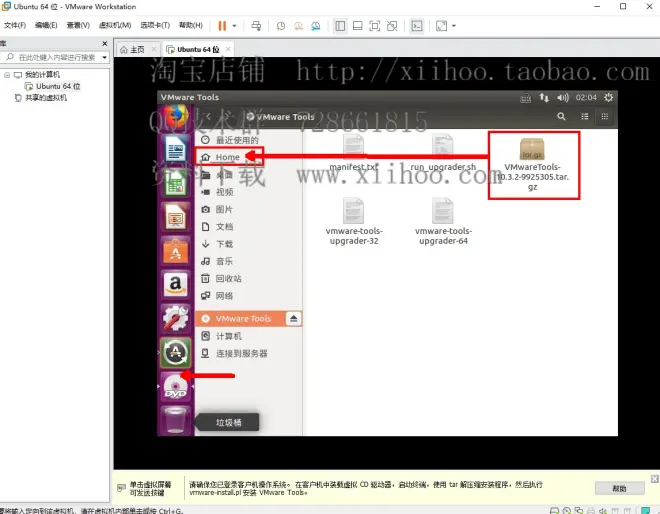The width and height of the screenshot is (660, 514).
Task: Open Ubuntu Software Center in the launcher
Action: tap(176, 251)
